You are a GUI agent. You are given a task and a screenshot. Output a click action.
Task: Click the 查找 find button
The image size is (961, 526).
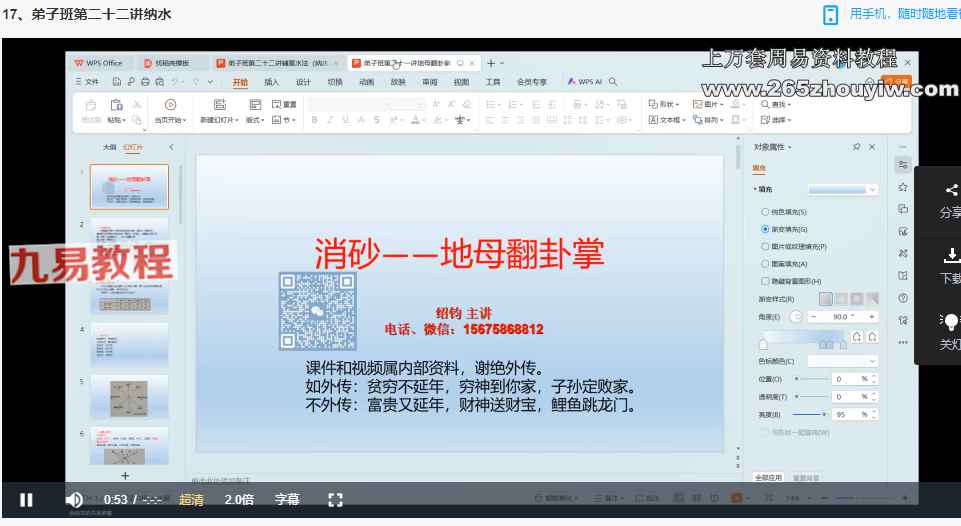pos(775,105)
